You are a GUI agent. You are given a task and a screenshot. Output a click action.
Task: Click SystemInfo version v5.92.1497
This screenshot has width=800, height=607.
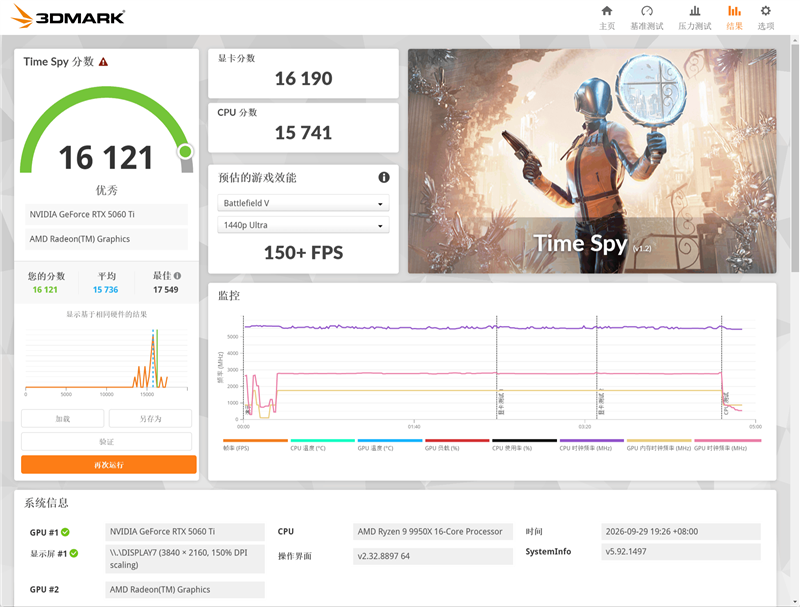681,551
